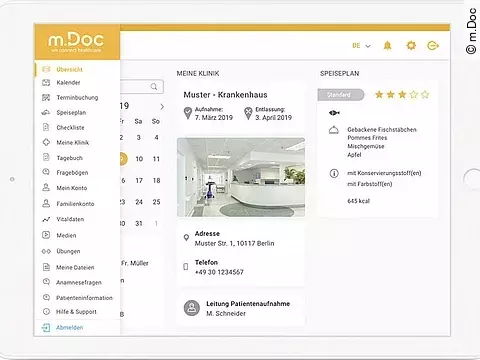
Task: Click the Übungen dumbbell icon
Action: click(x=46, y=251)
